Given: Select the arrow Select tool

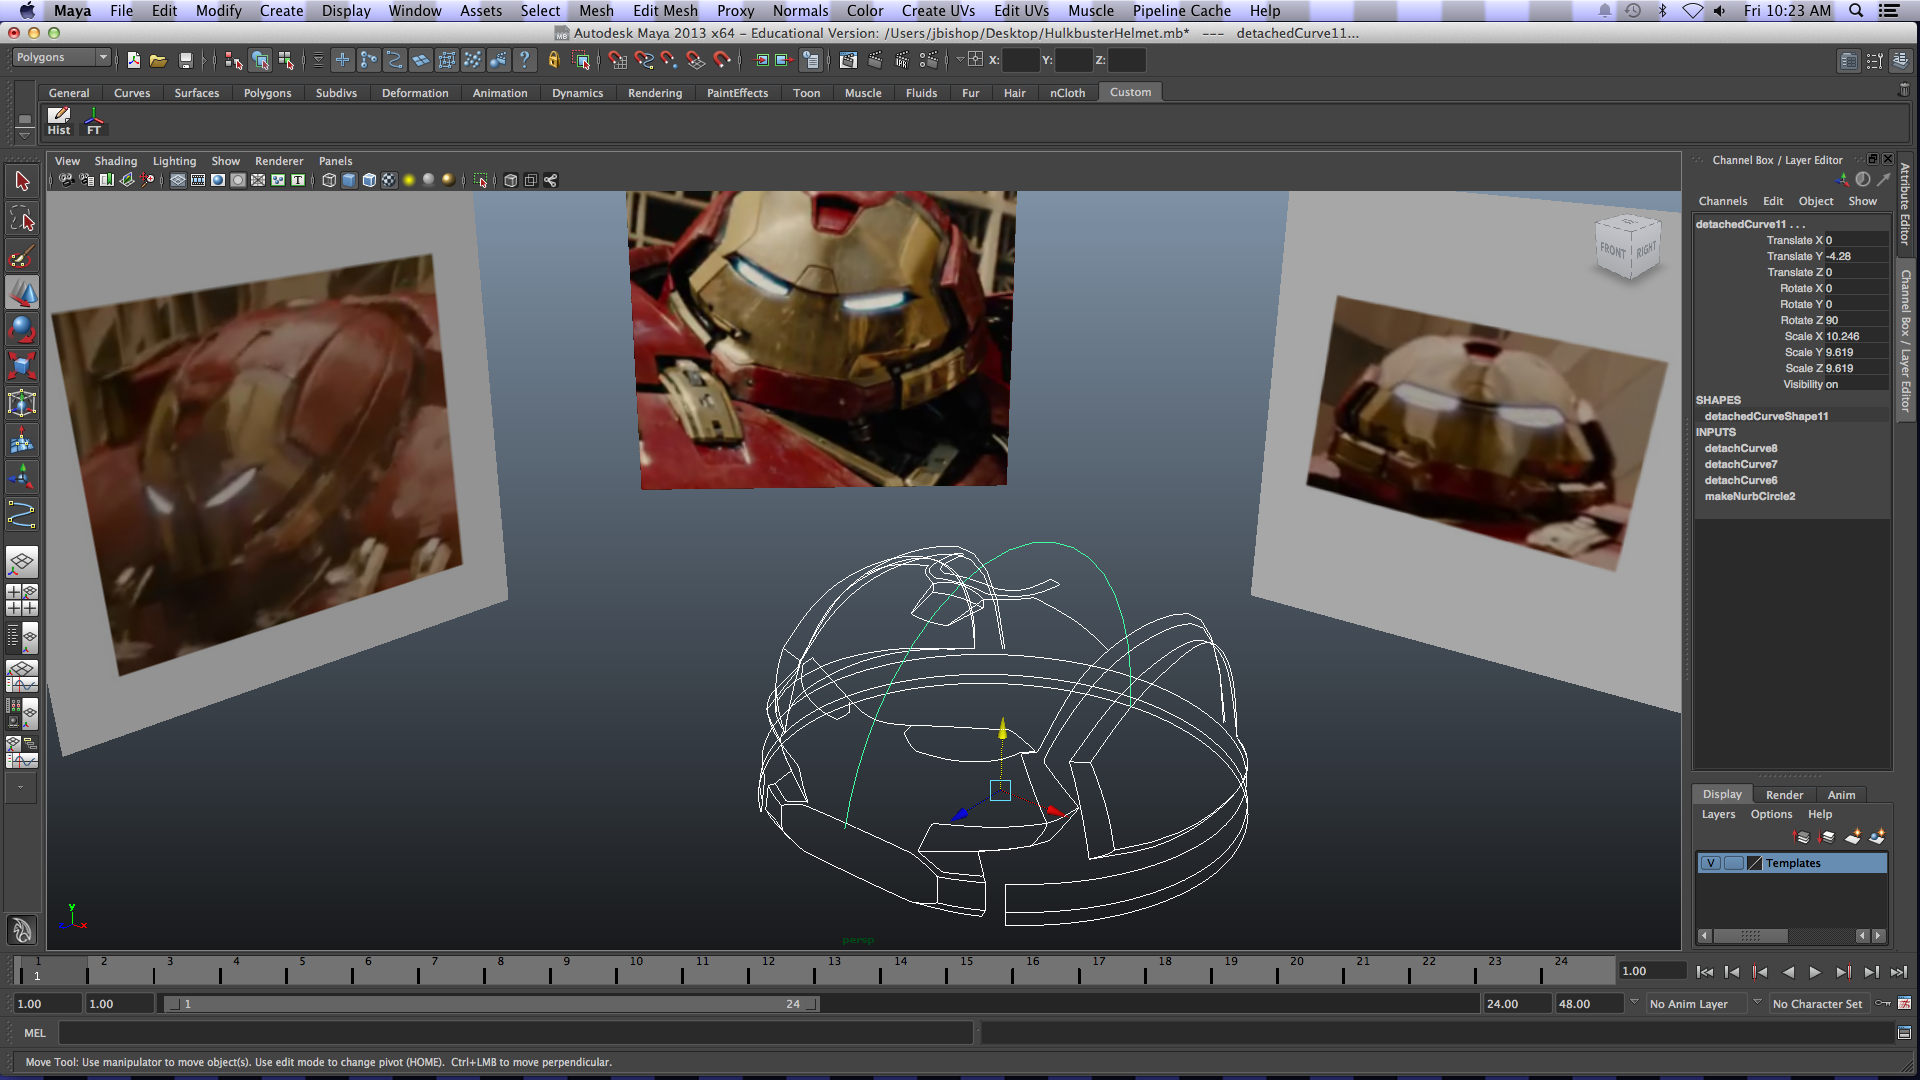Looking at the screenshot, I should 22,181.
